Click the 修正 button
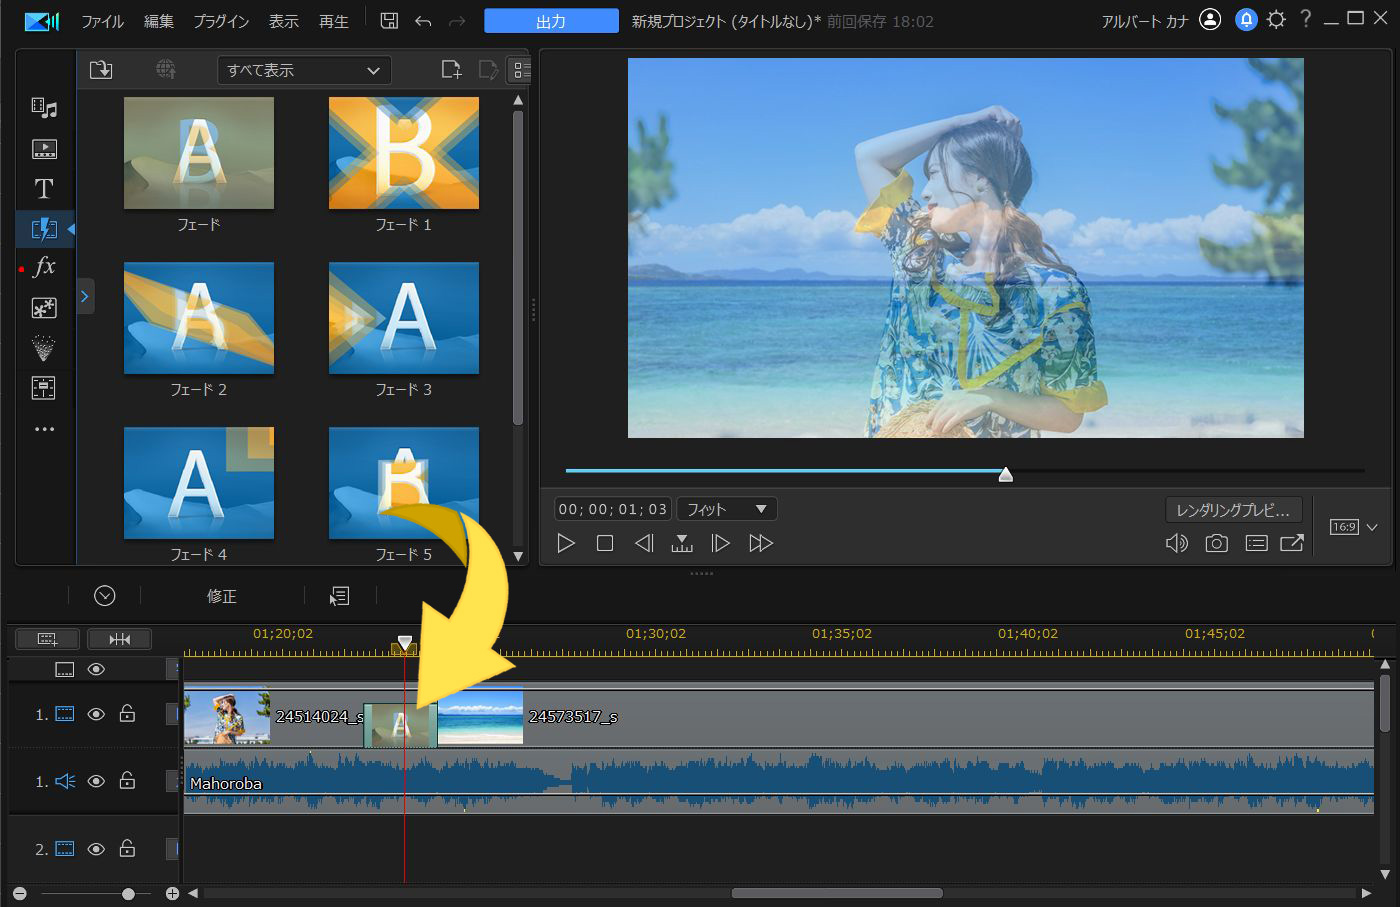 [x=221, y=596]
